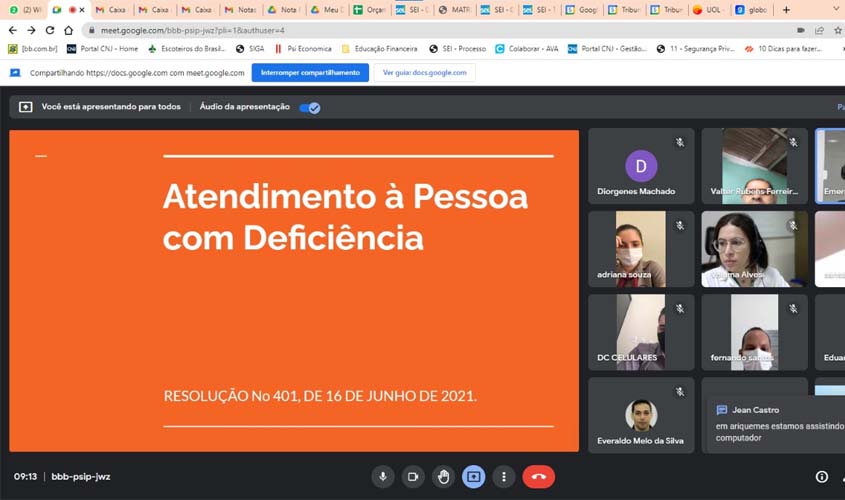Viewport: 845px width, 500px height.
Task: Open more options three-dot menu
Action: tap(504, 477)
